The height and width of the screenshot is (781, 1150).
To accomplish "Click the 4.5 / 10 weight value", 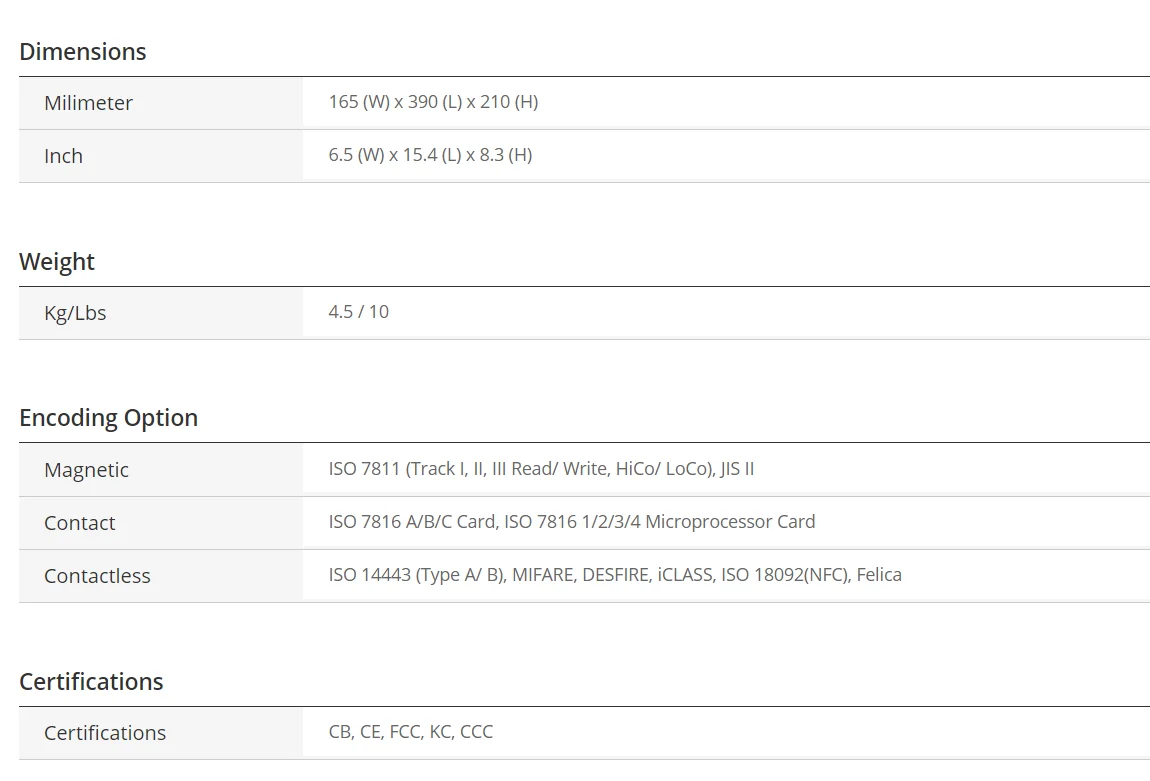I will [x=359, y=312].
